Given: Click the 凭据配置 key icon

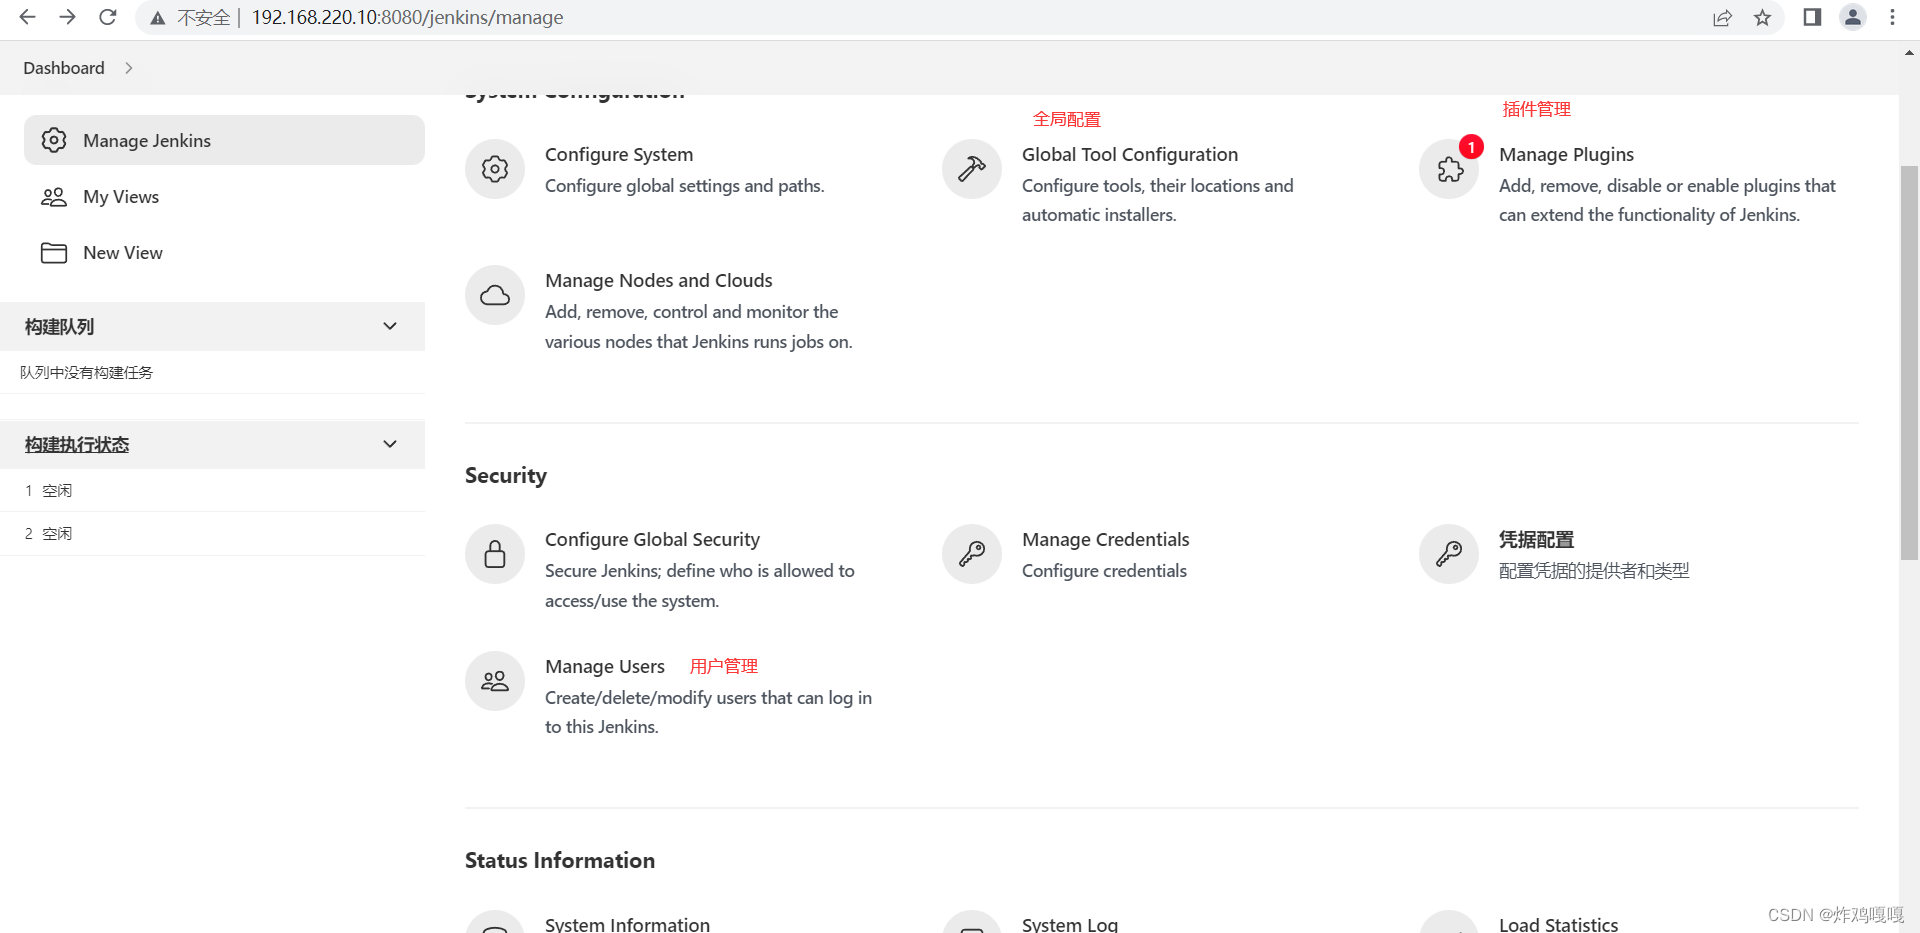Looking at the screenshot, I should pos(1449,554).
